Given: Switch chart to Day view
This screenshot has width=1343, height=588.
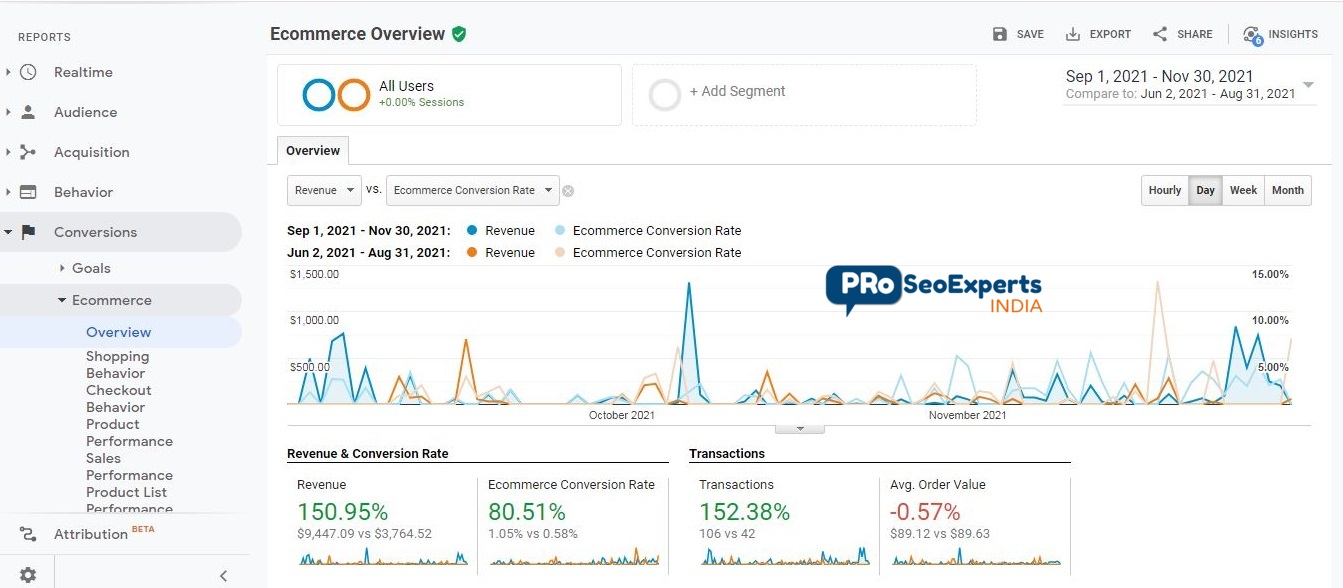Looking at the screenshot, I should click(x=1206, y=190).
